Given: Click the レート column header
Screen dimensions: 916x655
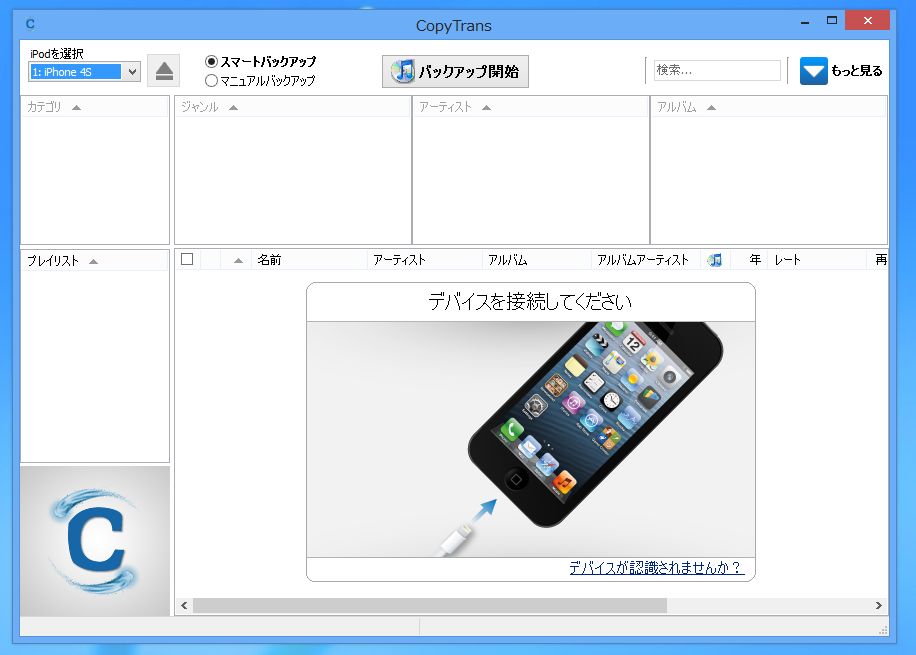Looking at the screenshot, I should click(x=817, y=260).
